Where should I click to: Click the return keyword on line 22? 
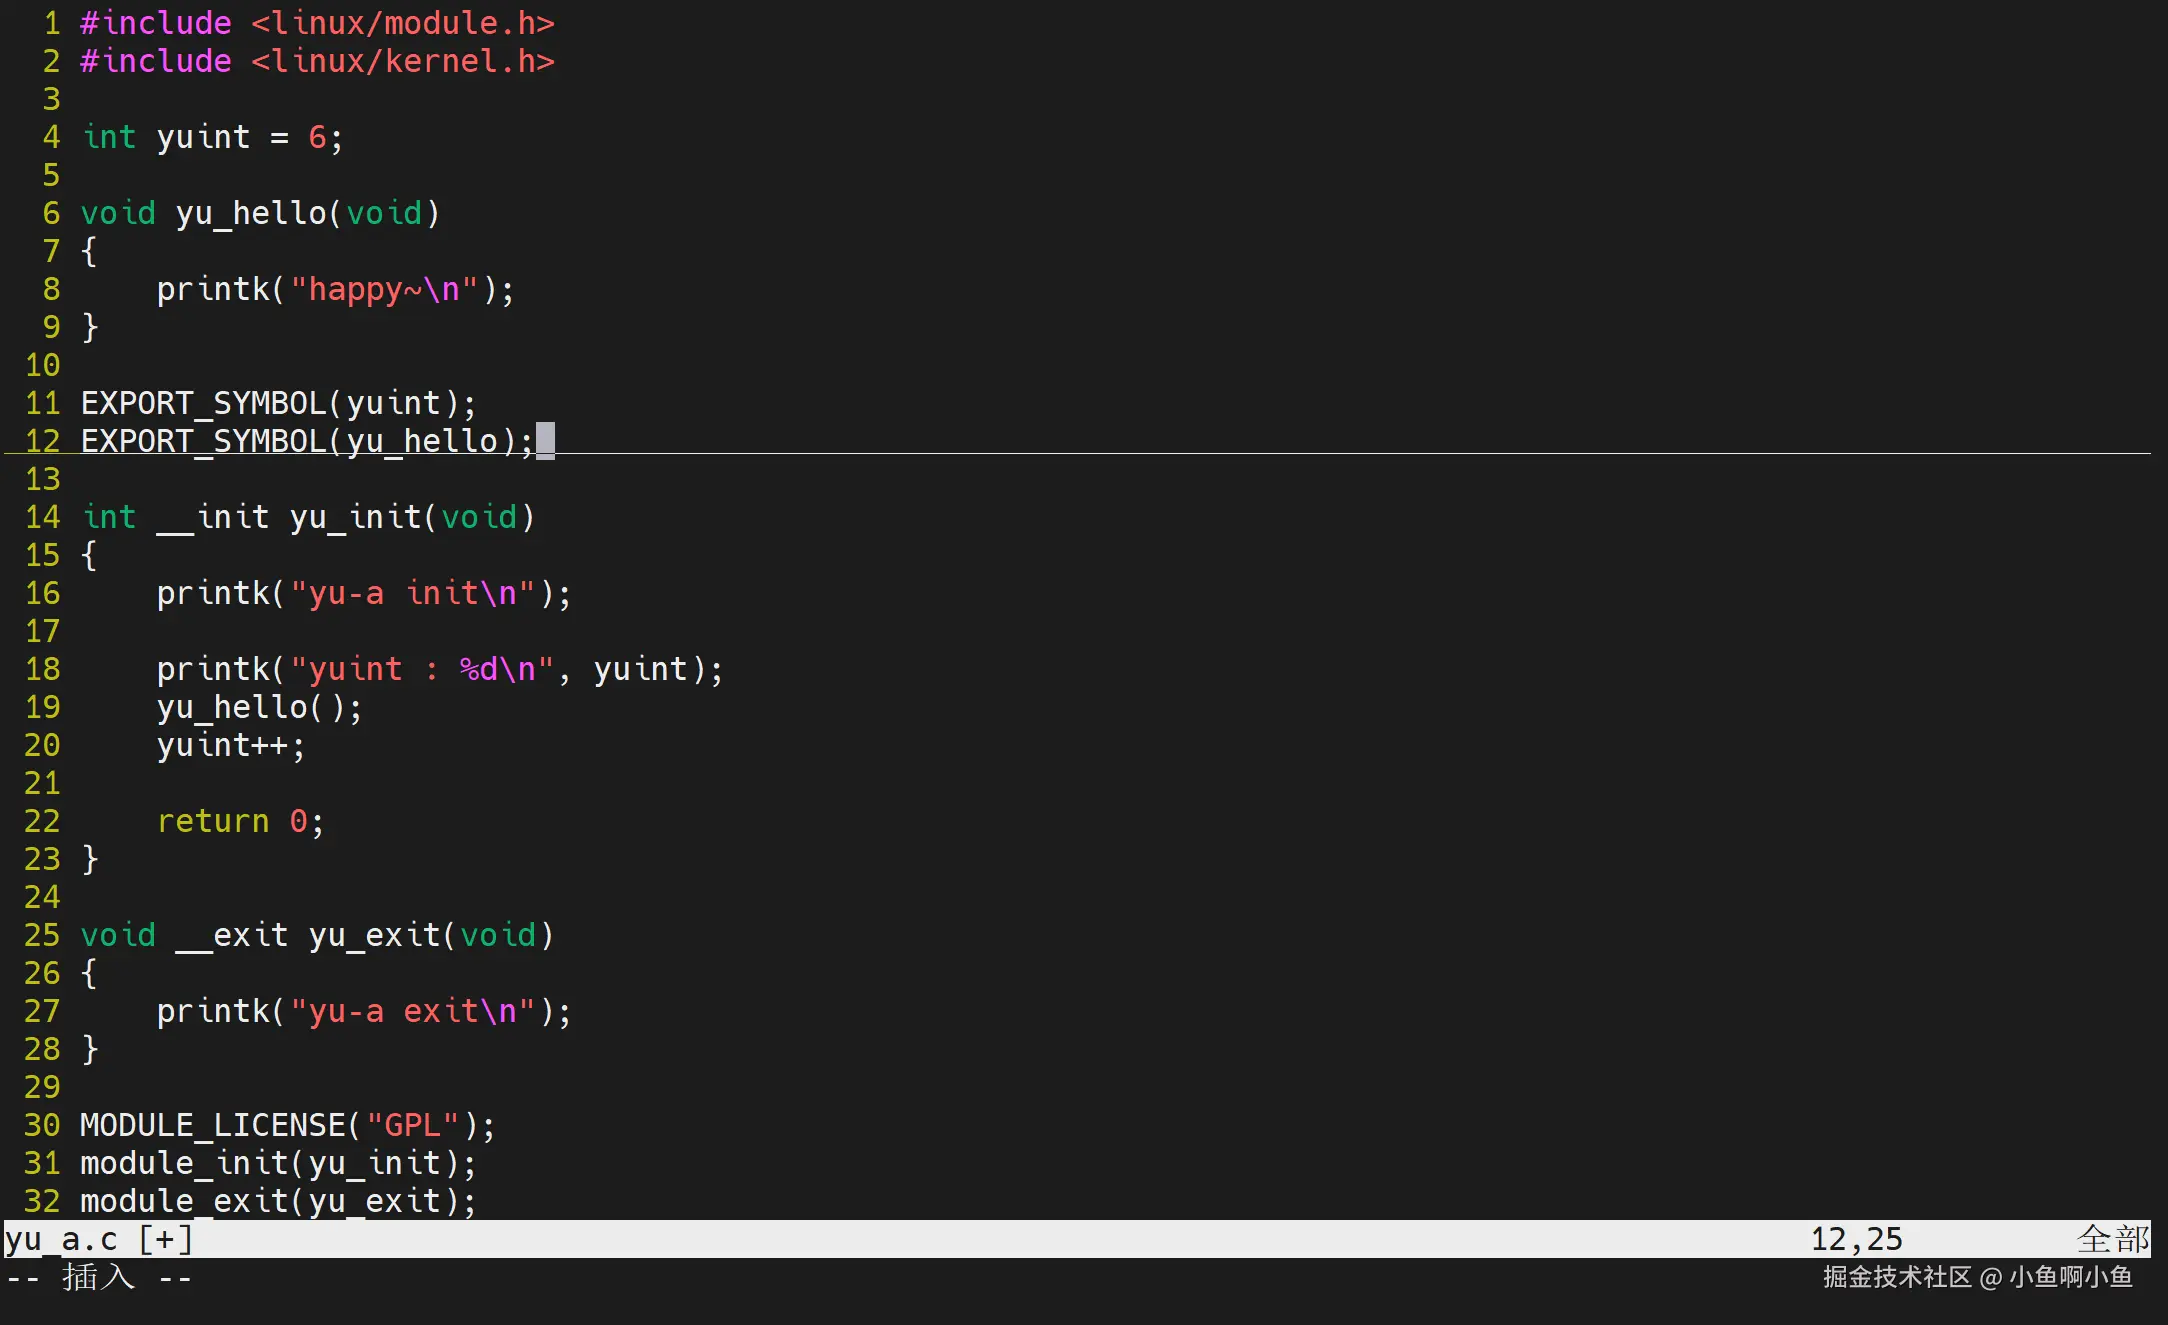pos(212,821)
